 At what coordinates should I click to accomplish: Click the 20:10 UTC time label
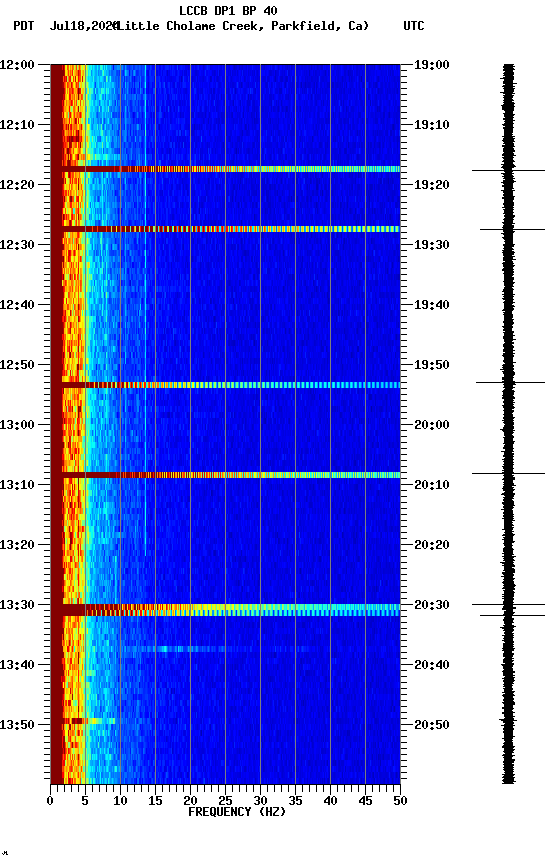pyautogui.click(x=432, y=485)
